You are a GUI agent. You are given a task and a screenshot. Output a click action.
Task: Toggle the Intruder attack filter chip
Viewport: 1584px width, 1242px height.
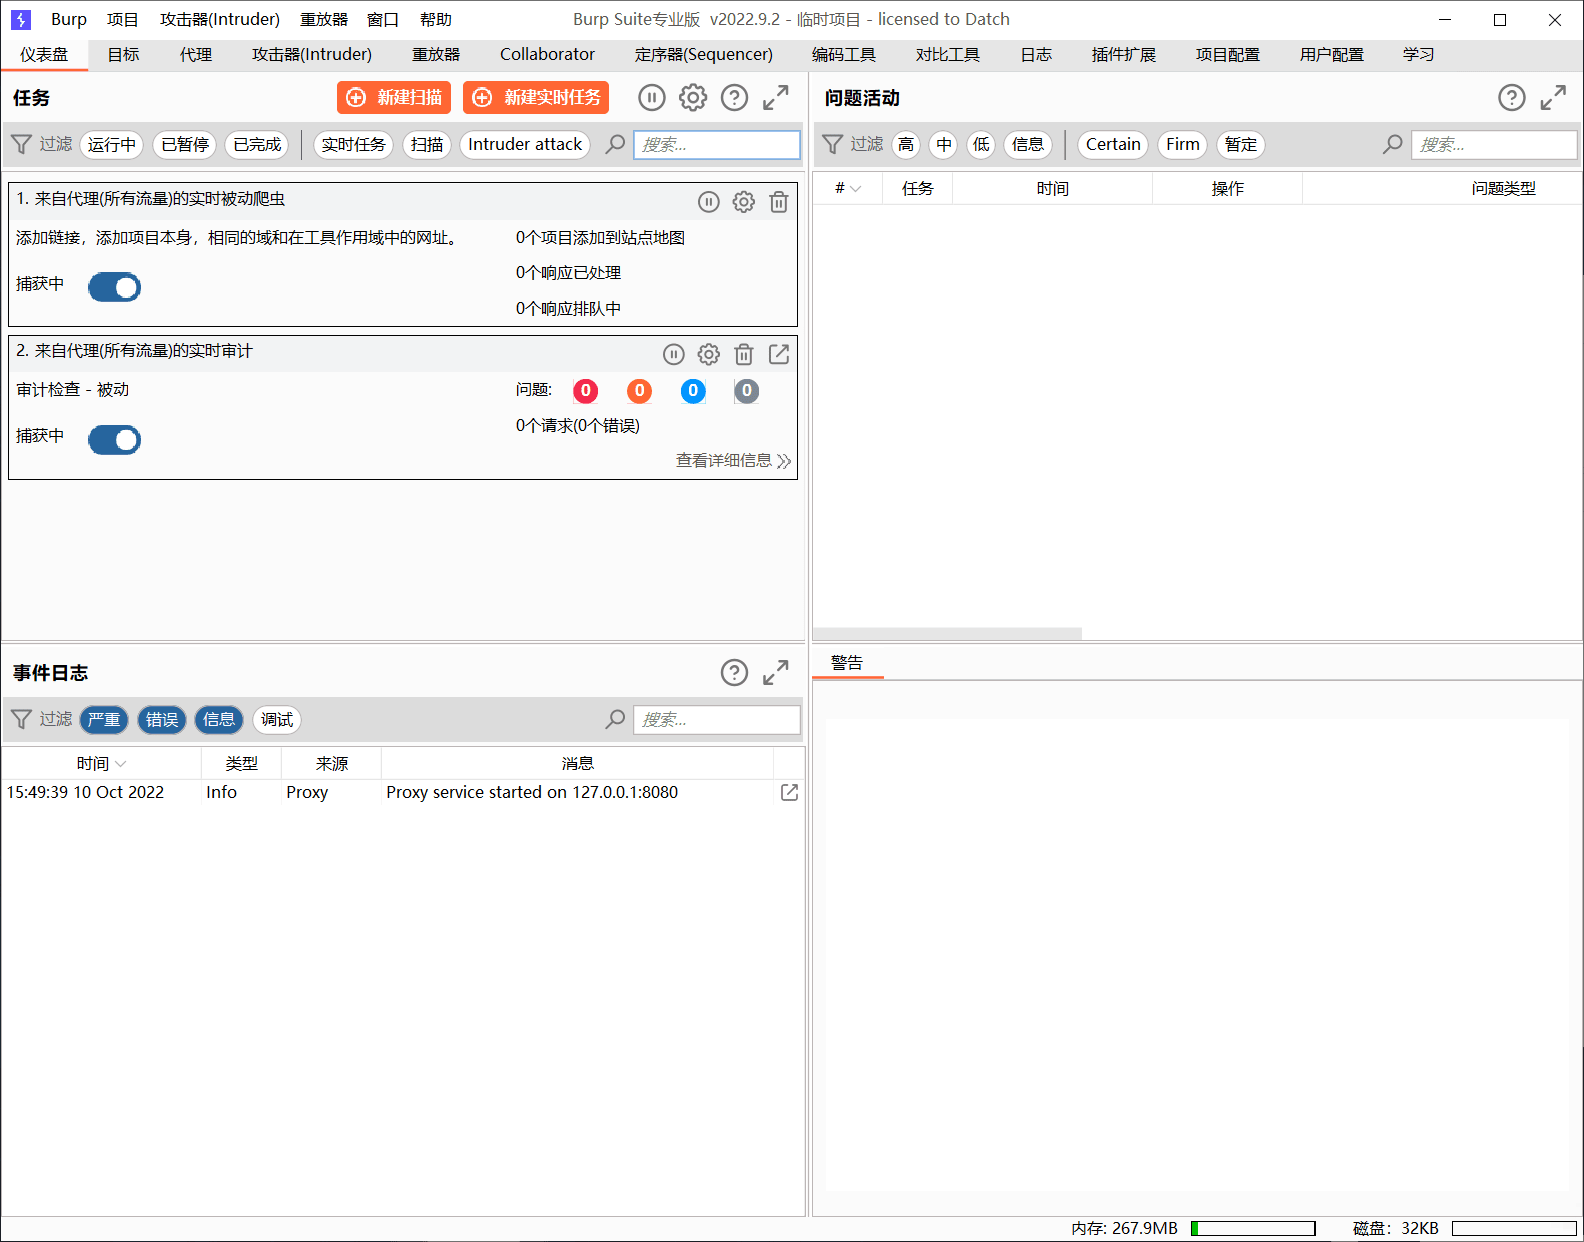525,145
